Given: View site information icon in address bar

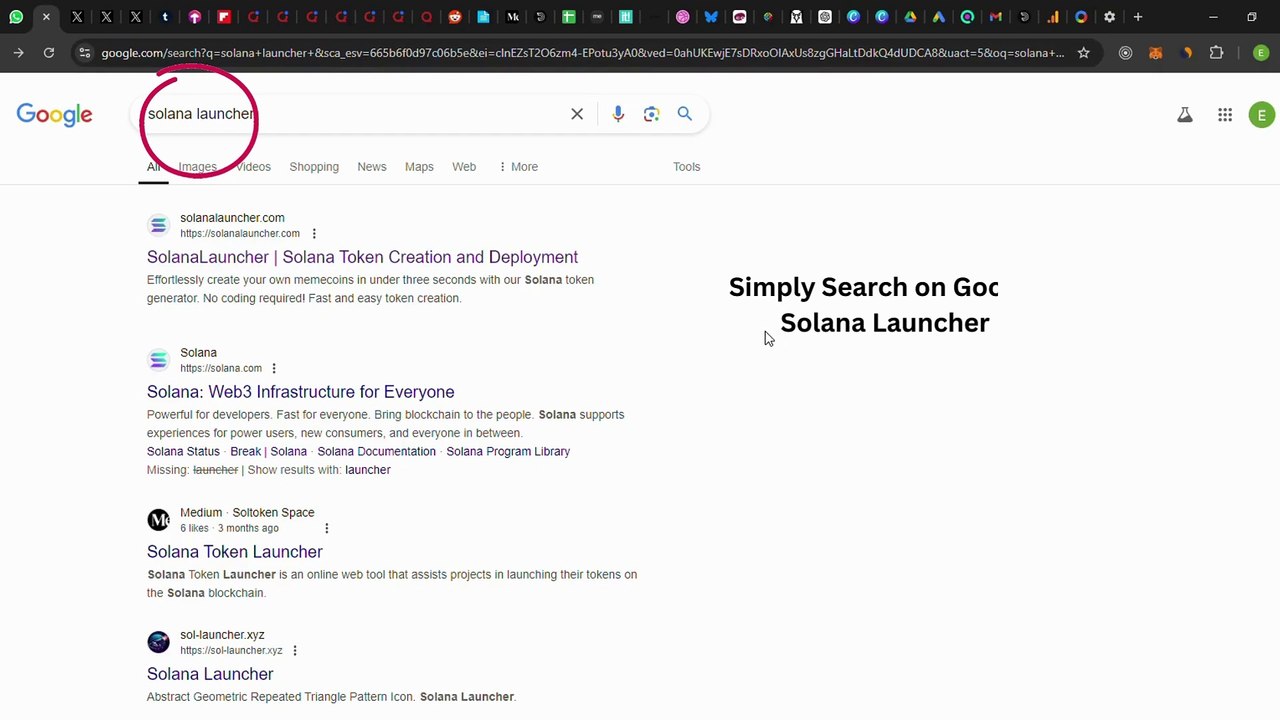Looking at the screenshot, I should point(85,53).
